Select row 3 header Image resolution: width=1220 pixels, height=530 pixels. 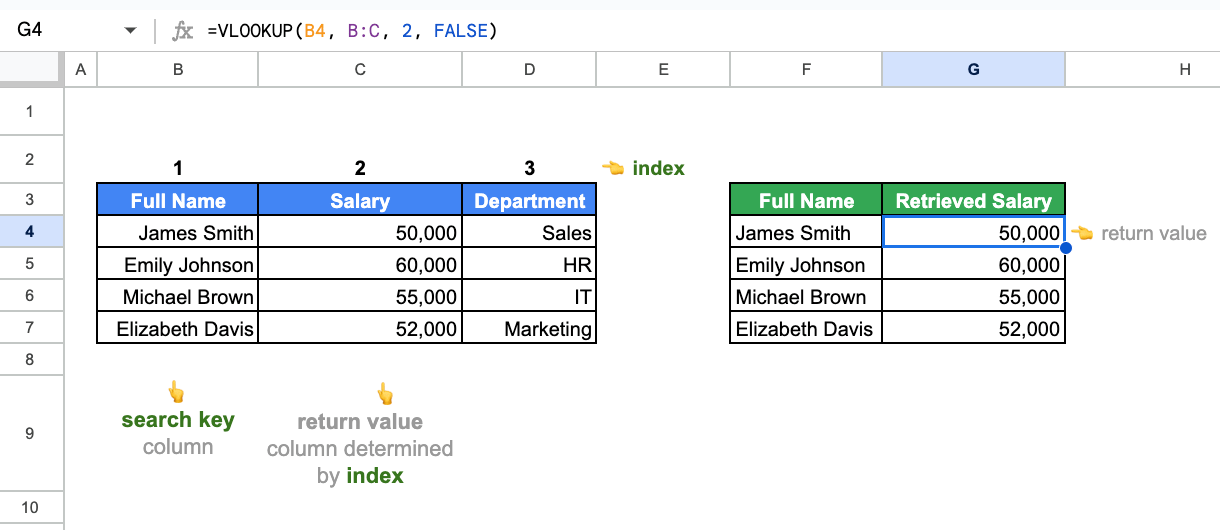pos(32,199)
